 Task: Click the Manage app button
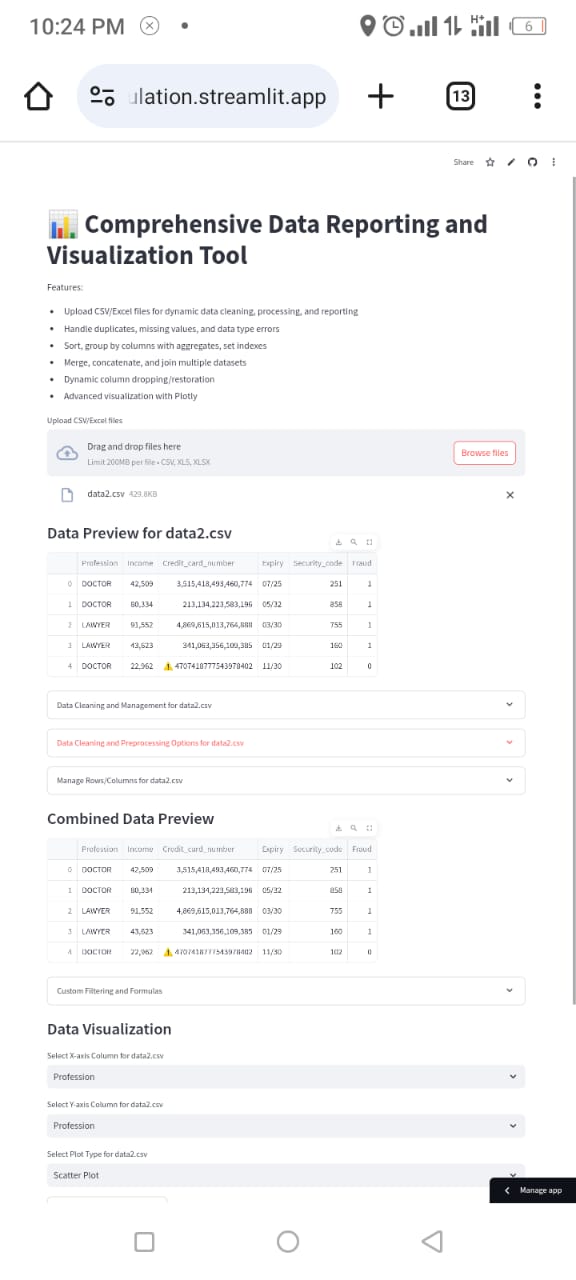click(x=532, y=1191)
